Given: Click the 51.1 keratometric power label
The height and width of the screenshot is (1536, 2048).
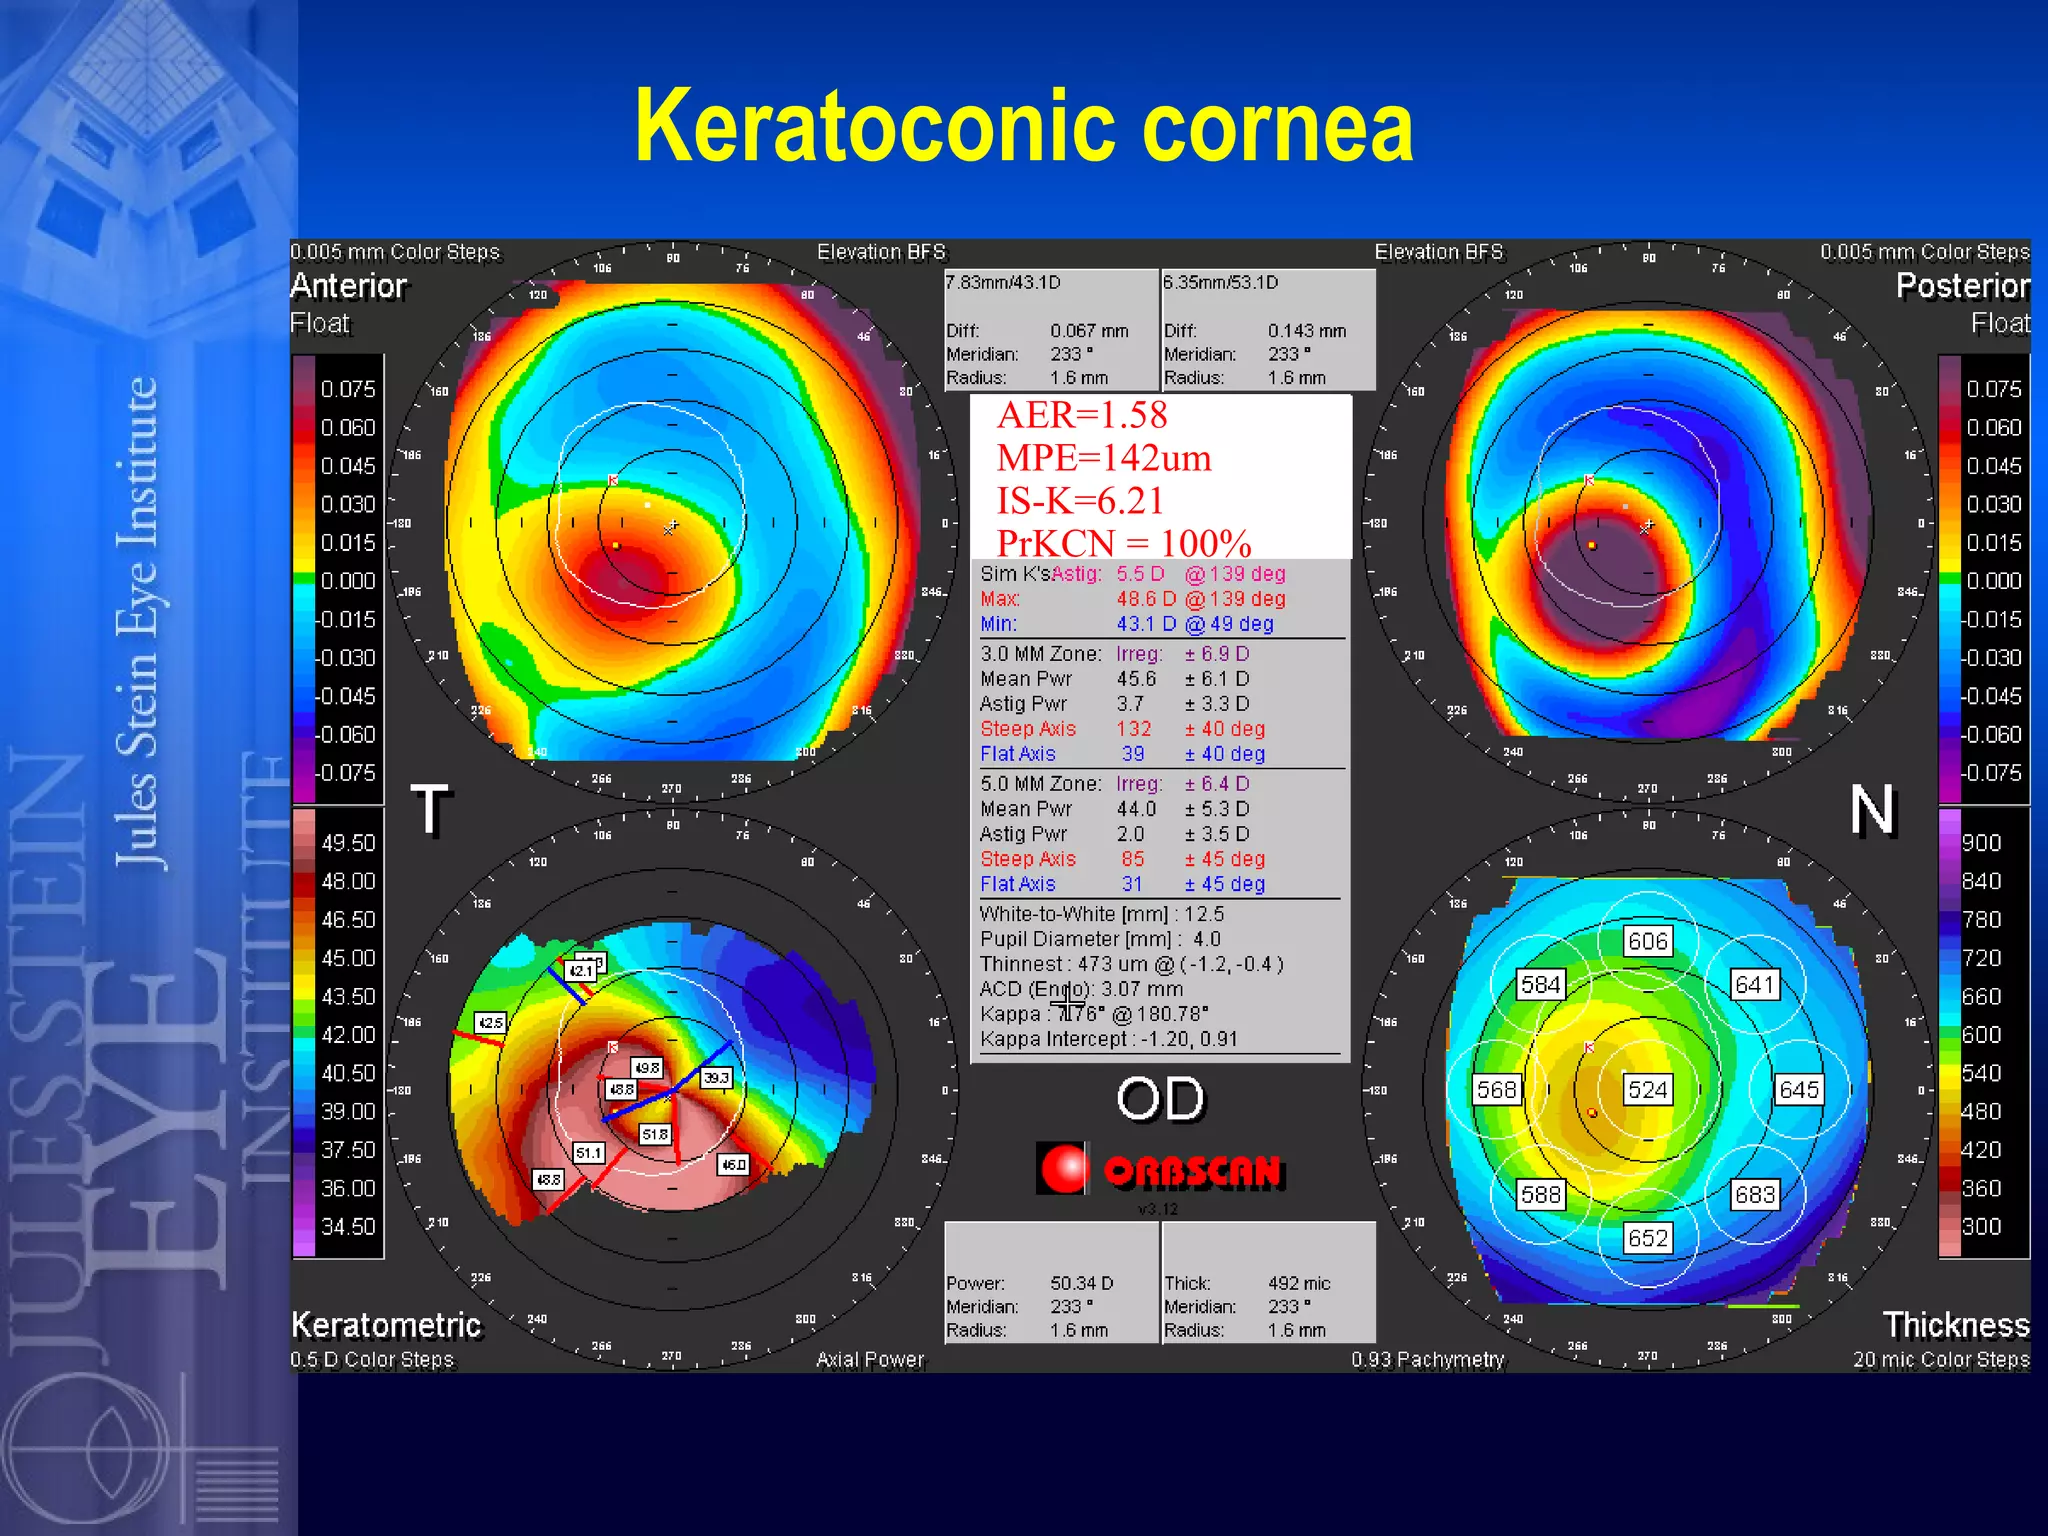Looking at the screenshot, I should 588,1153.
